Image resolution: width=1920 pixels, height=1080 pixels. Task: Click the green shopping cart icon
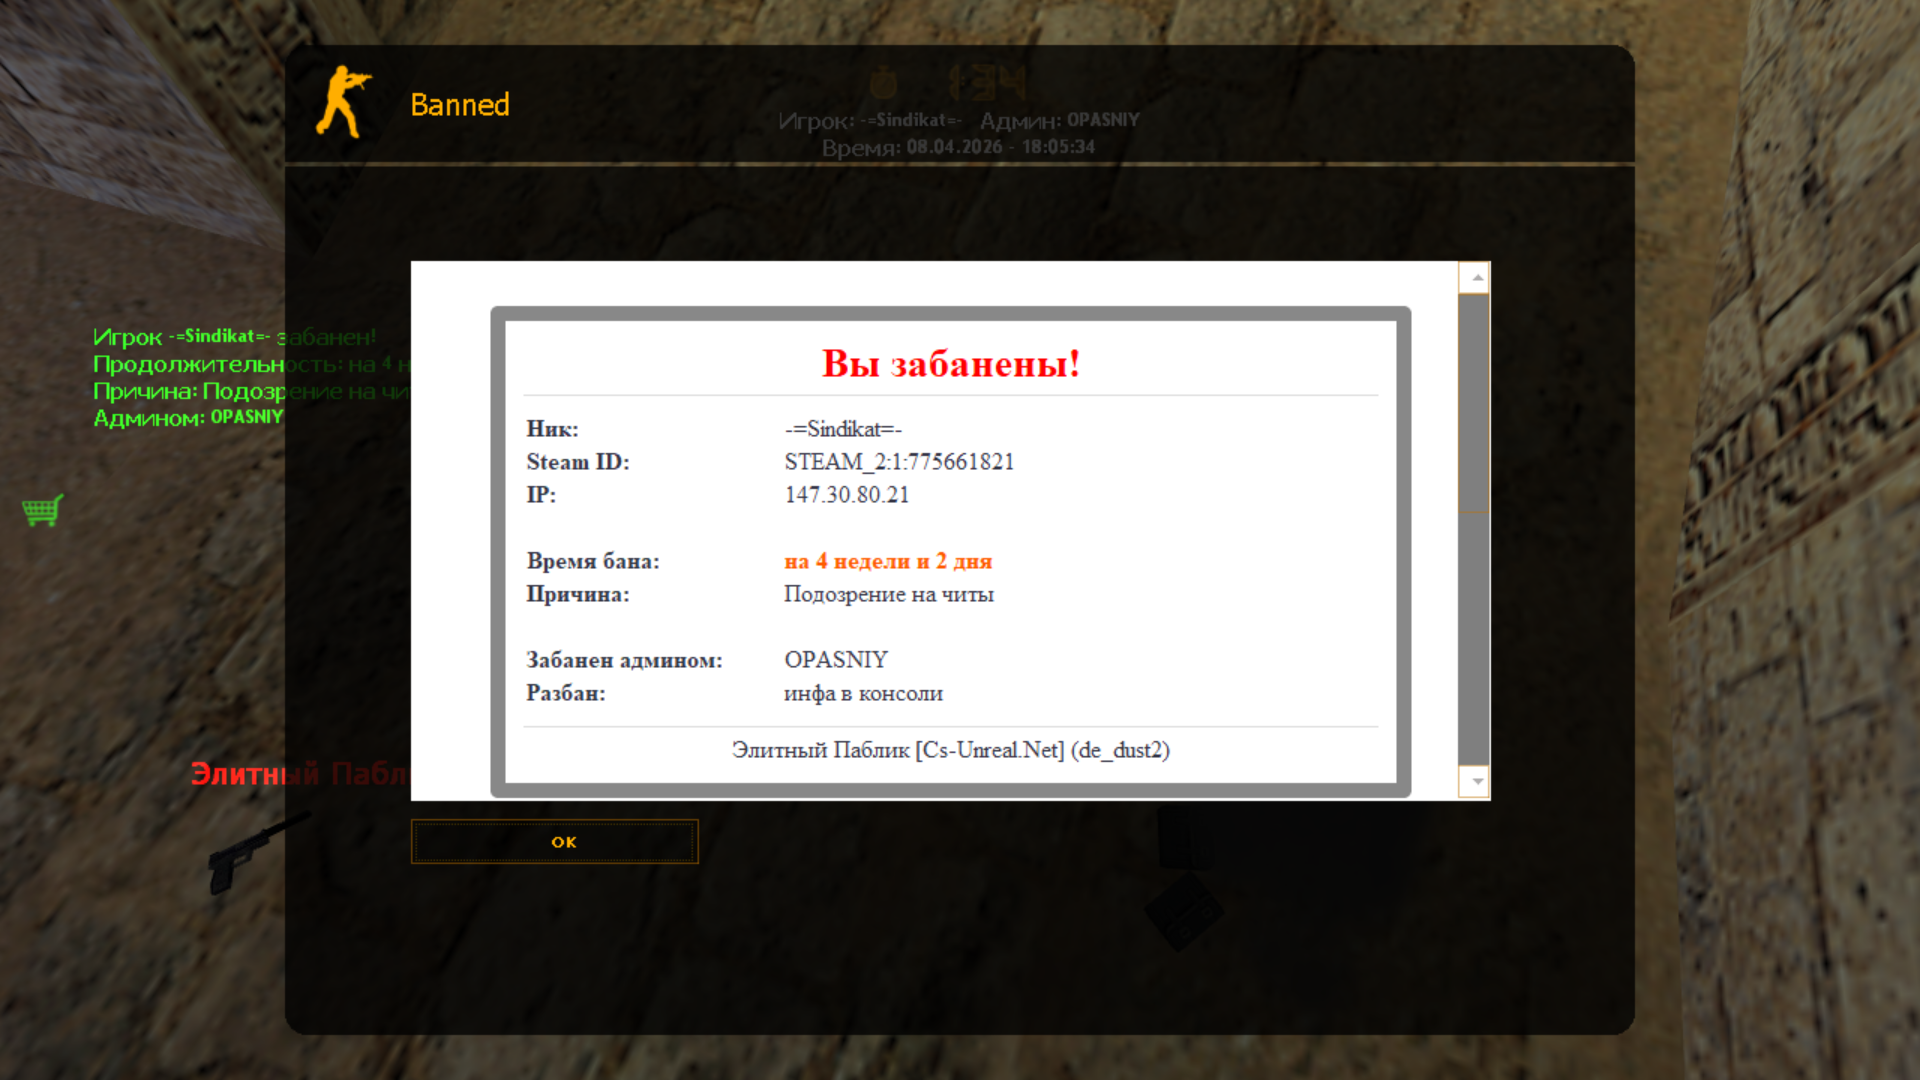click(42, 510)
